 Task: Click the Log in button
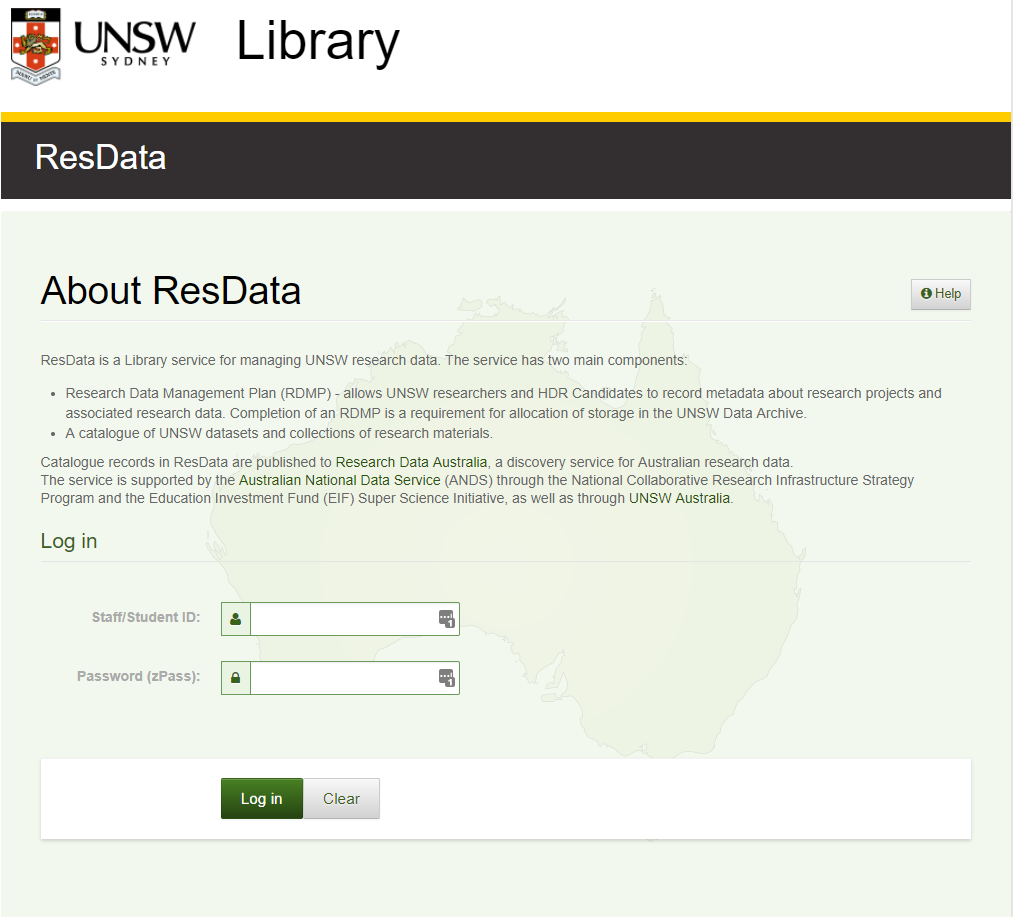click(261, 799)
